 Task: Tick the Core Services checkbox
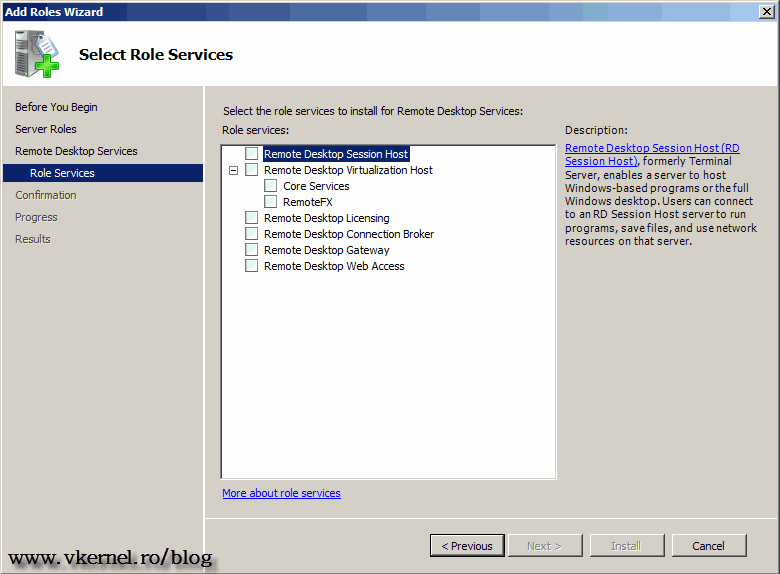click(x=271, y=186)
